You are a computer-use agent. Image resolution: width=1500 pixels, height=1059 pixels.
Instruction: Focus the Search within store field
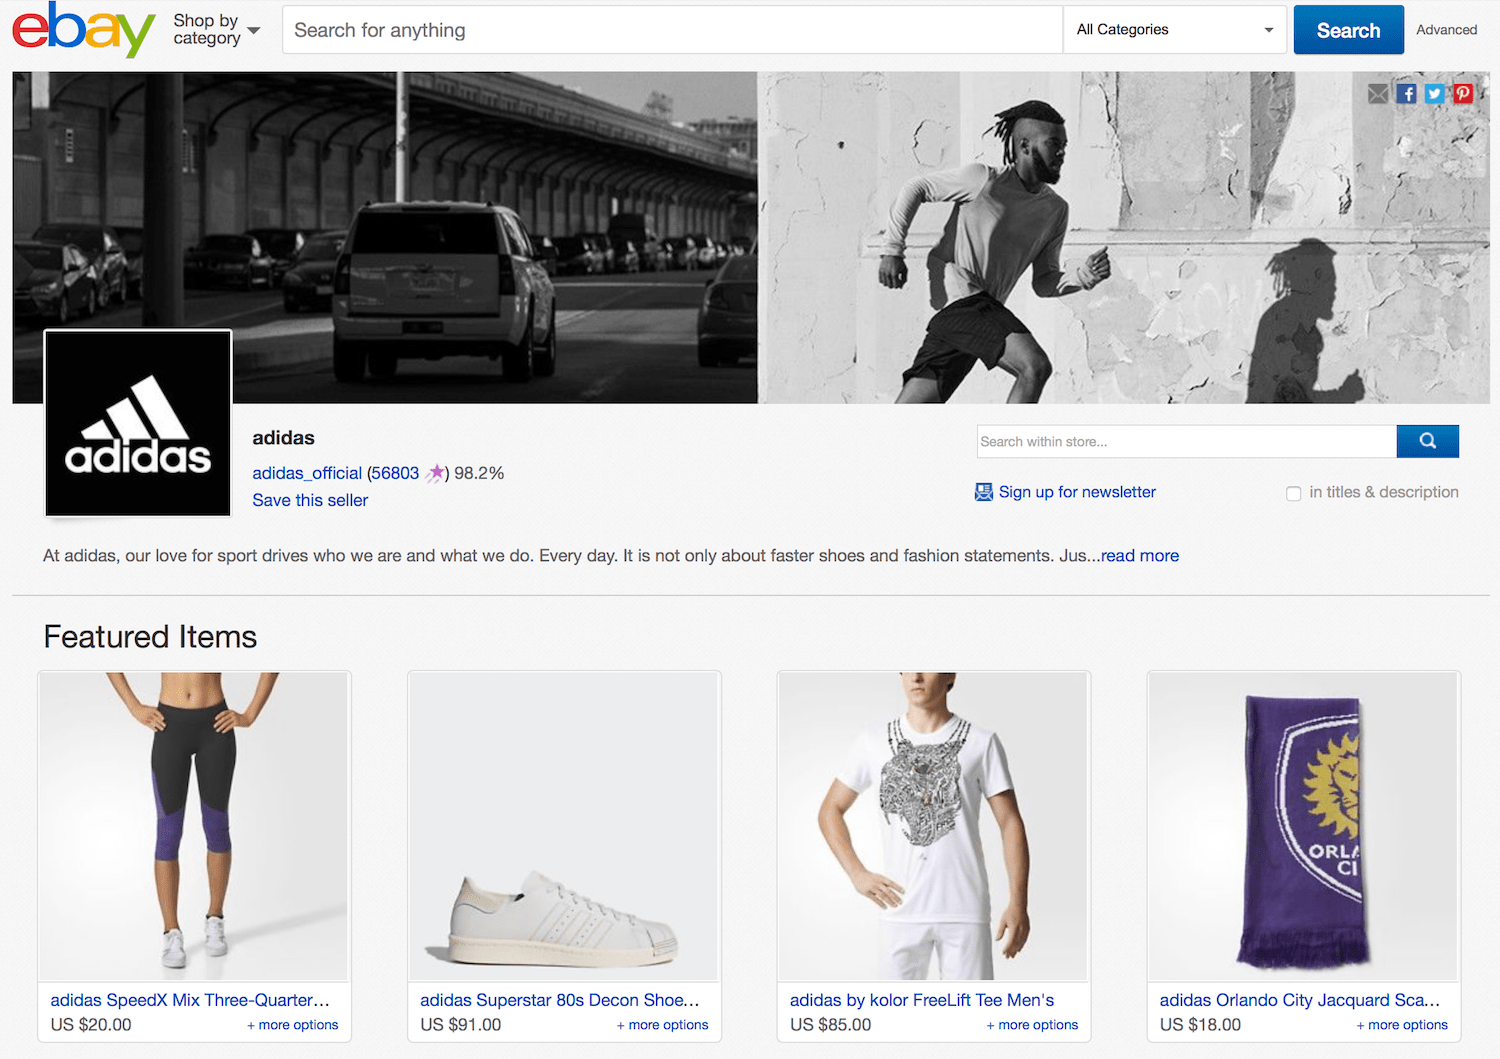(1187, 441)
